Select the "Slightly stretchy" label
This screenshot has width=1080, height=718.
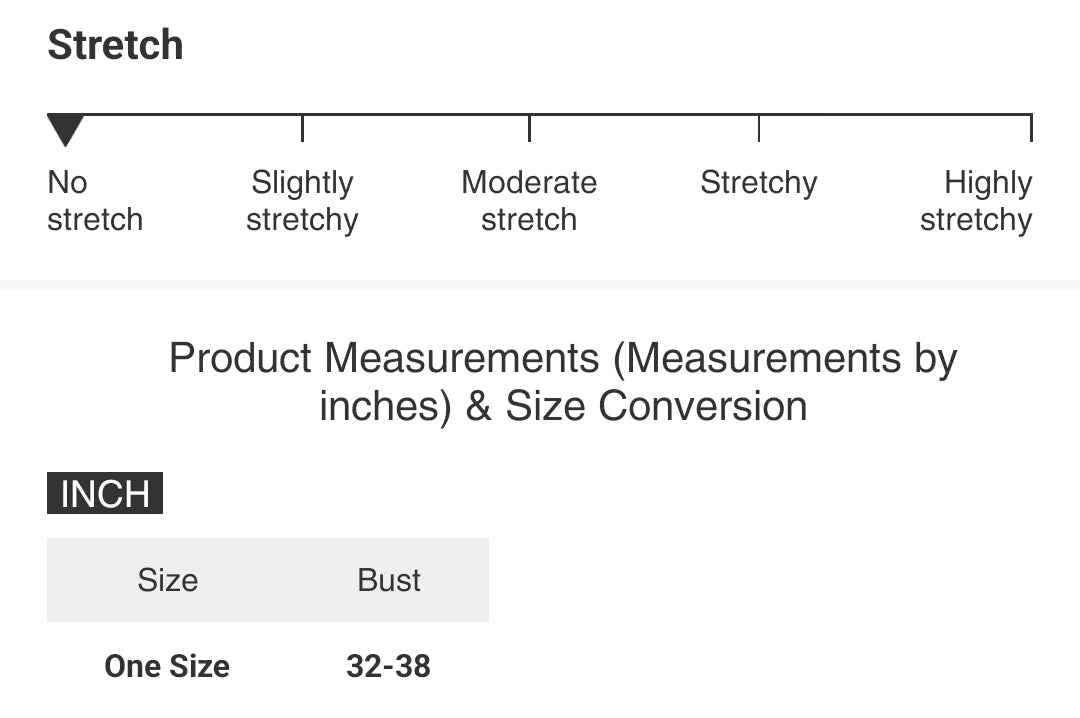click(x=302, y=201)
